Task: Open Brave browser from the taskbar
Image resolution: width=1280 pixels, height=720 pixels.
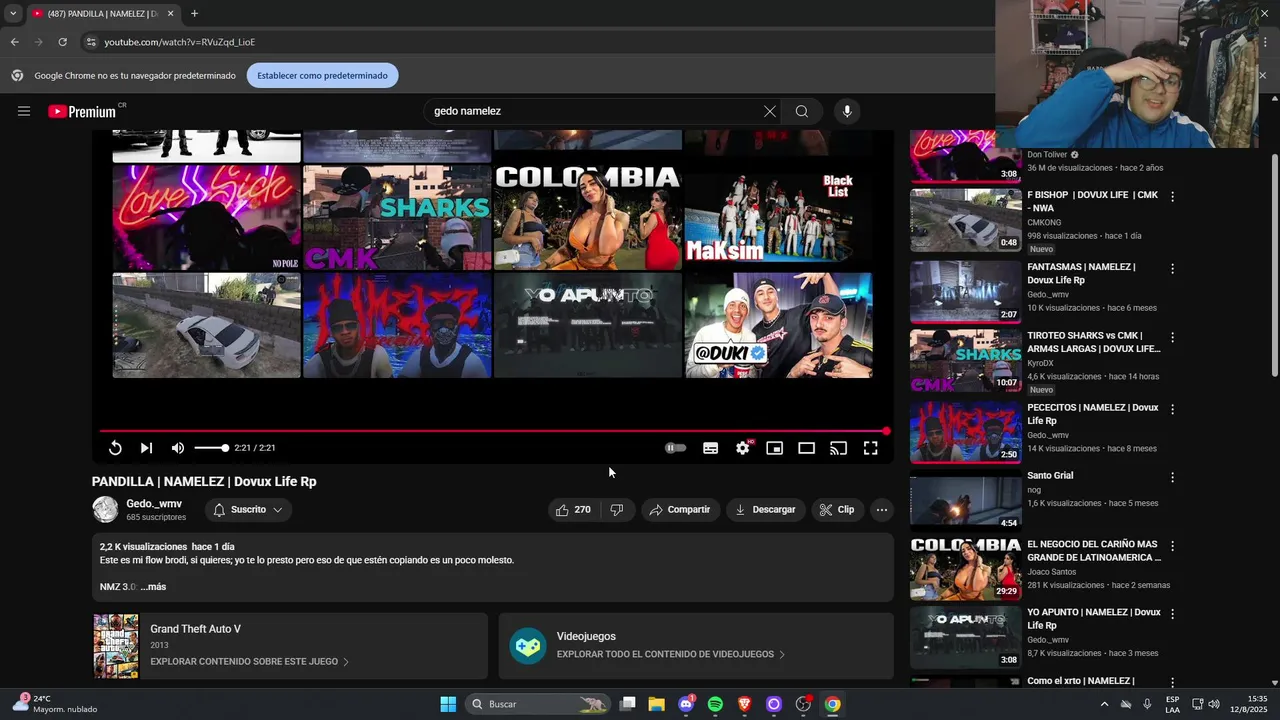Action: click(x=744, y=704)
